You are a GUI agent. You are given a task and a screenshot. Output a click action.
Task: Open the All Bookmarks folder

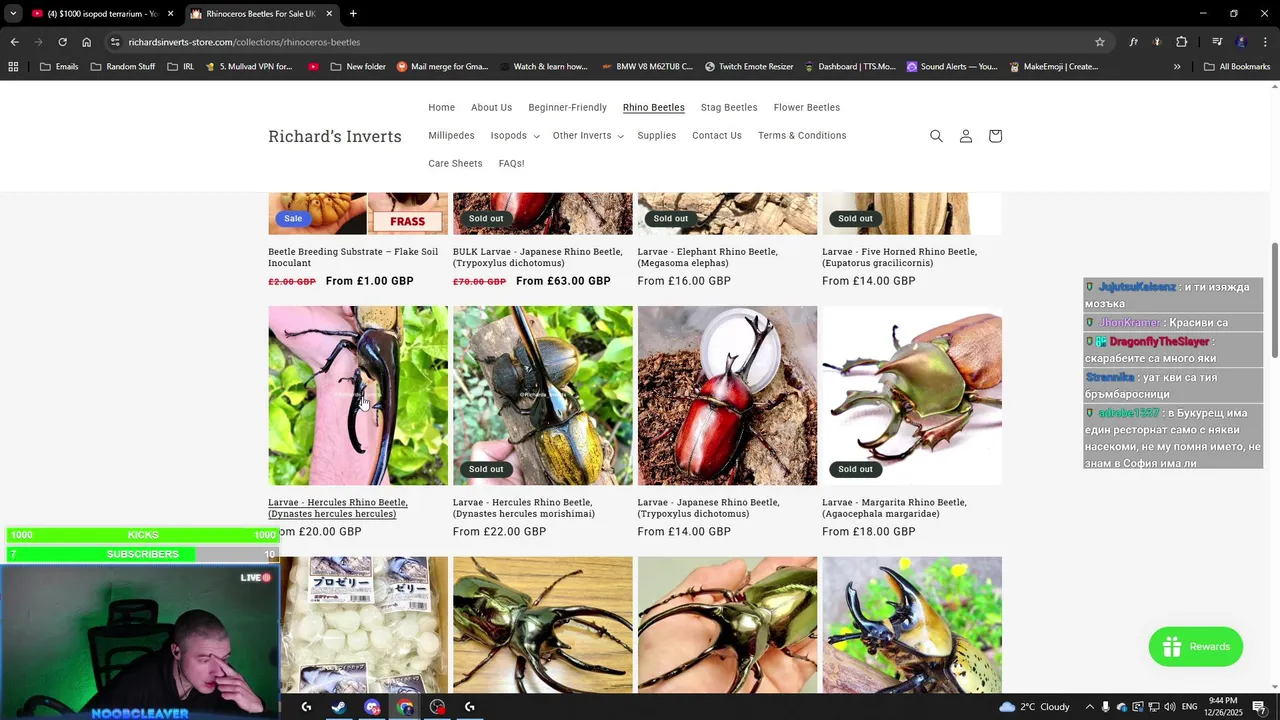[1237, 67]
